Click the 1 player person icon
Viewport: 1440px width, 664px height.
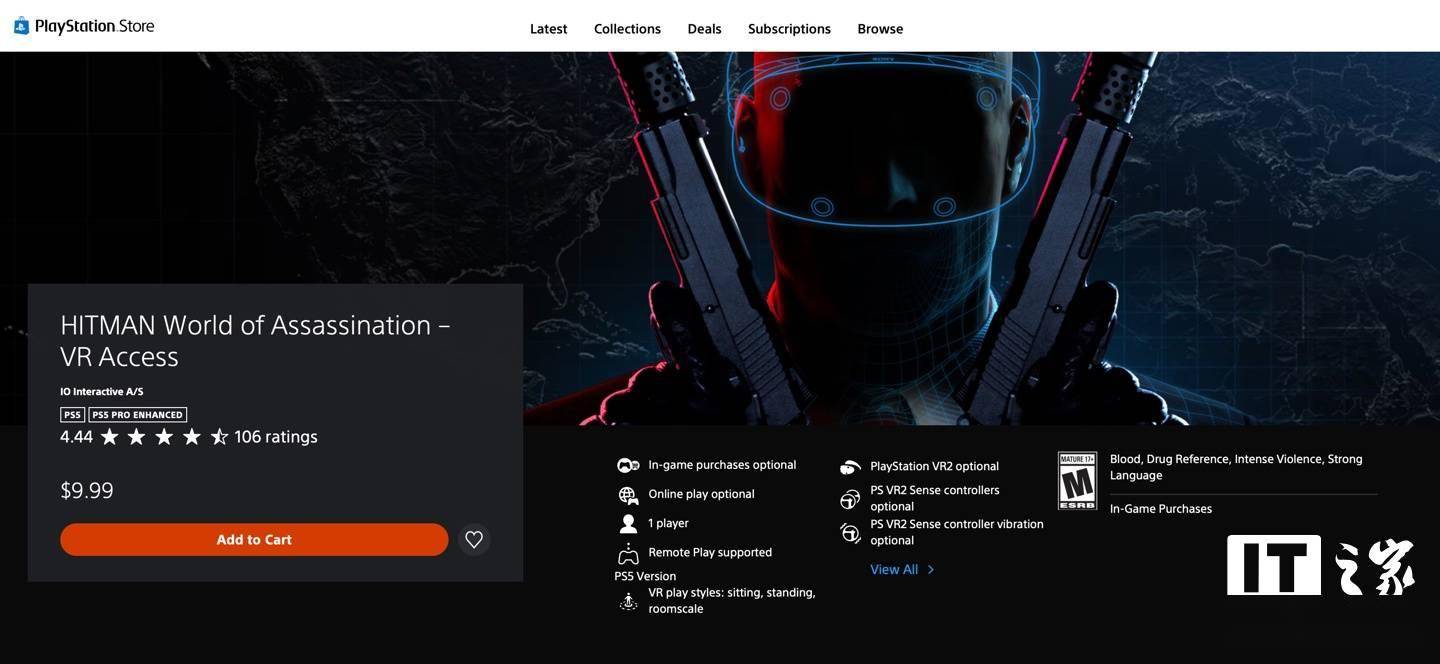[x=628, y=524]
